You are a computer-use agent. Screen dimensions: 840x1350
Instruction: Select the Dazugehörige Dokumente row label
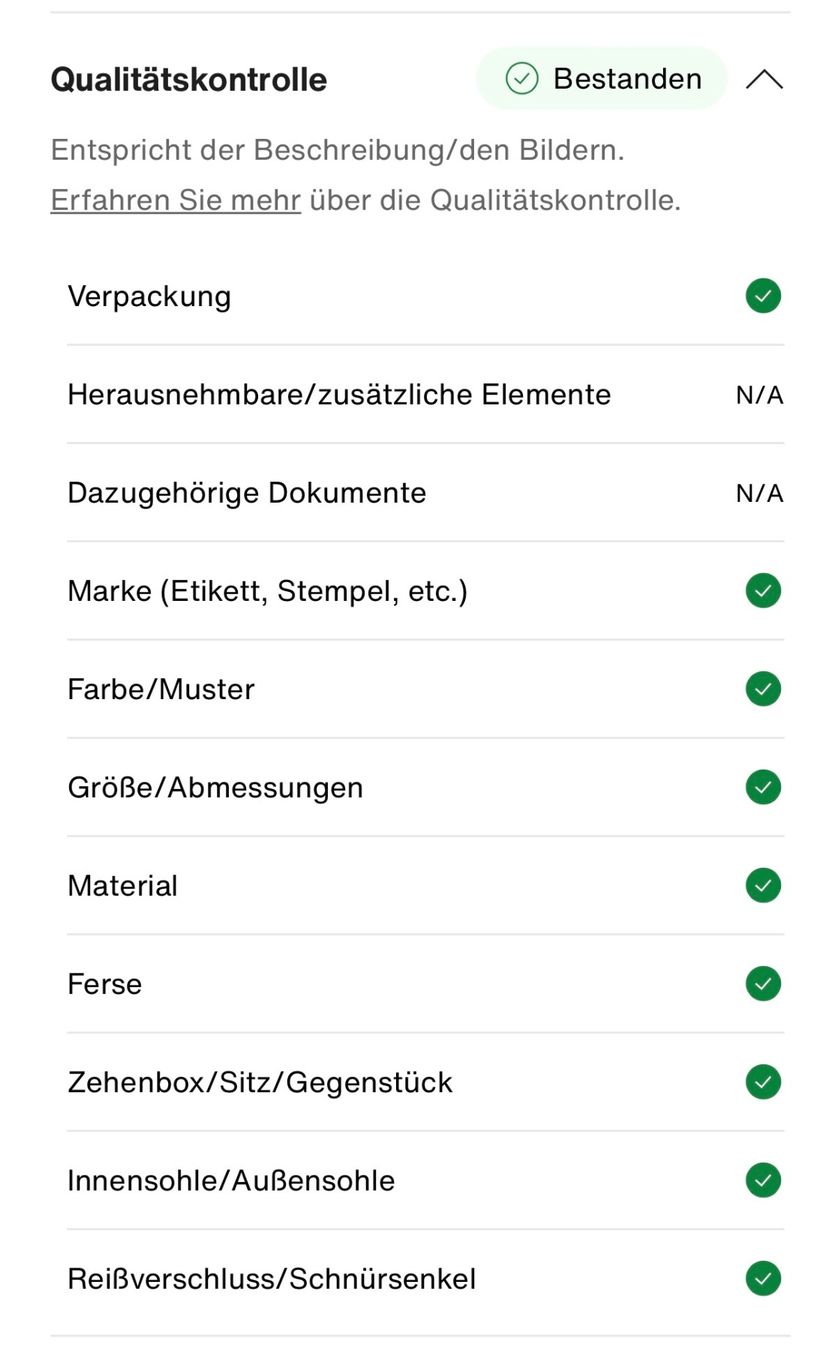point(247,493)
